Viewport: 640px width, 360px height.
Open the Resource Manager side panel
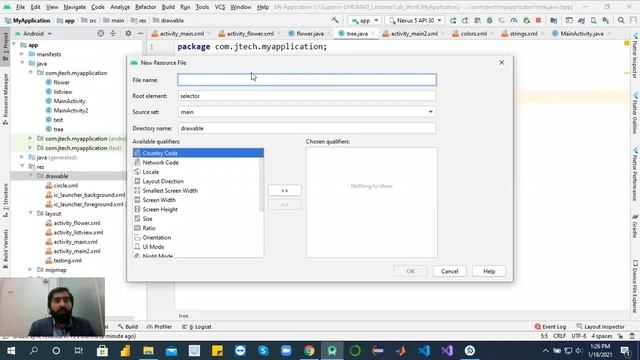[5, 99]
